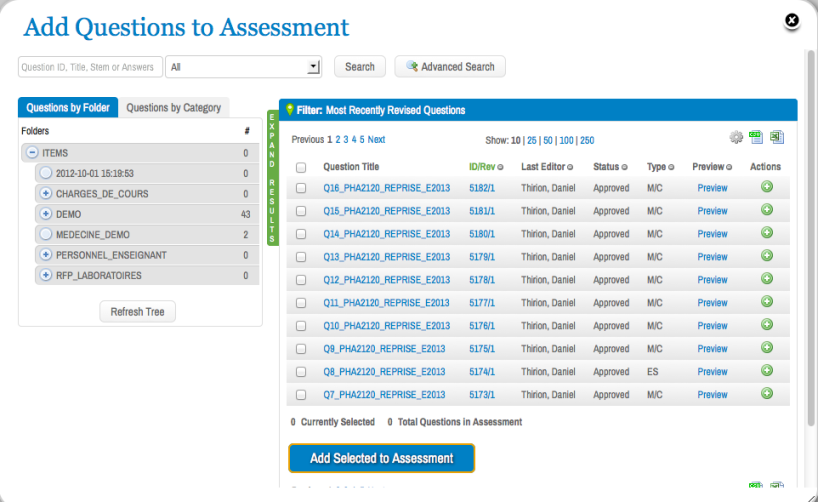Click Add Selected to Assessment button
Image resolution: width=818 pixels, height=502 pixels.
tap(381, 458)
